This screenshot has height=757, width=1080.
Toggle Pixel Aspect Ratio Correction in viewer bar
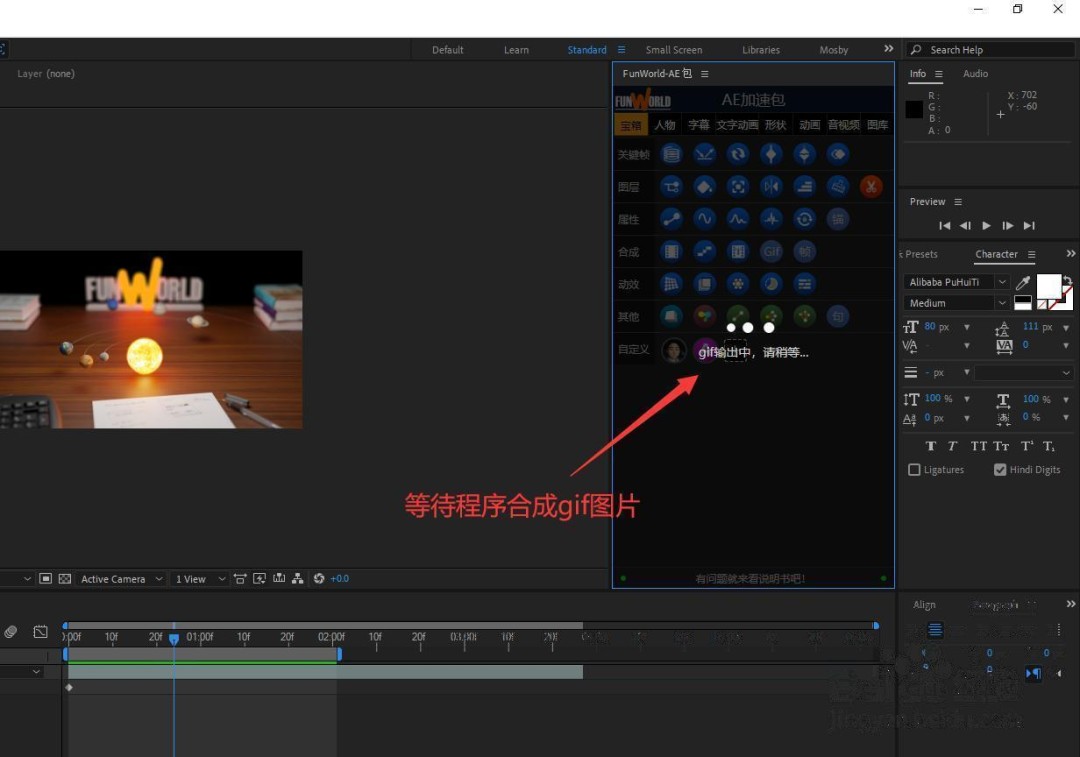pos(240,579)
